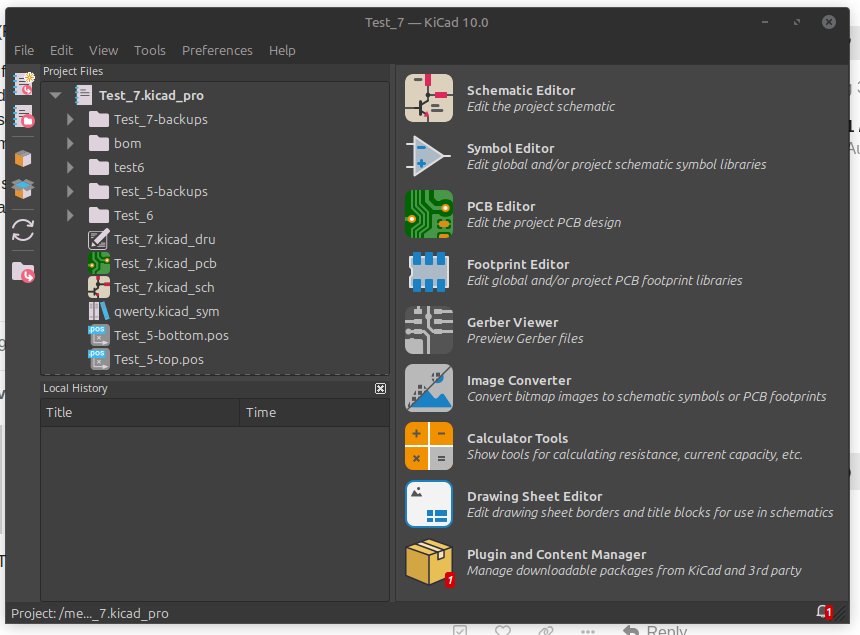Expand the test6 folder

[70, 168]
